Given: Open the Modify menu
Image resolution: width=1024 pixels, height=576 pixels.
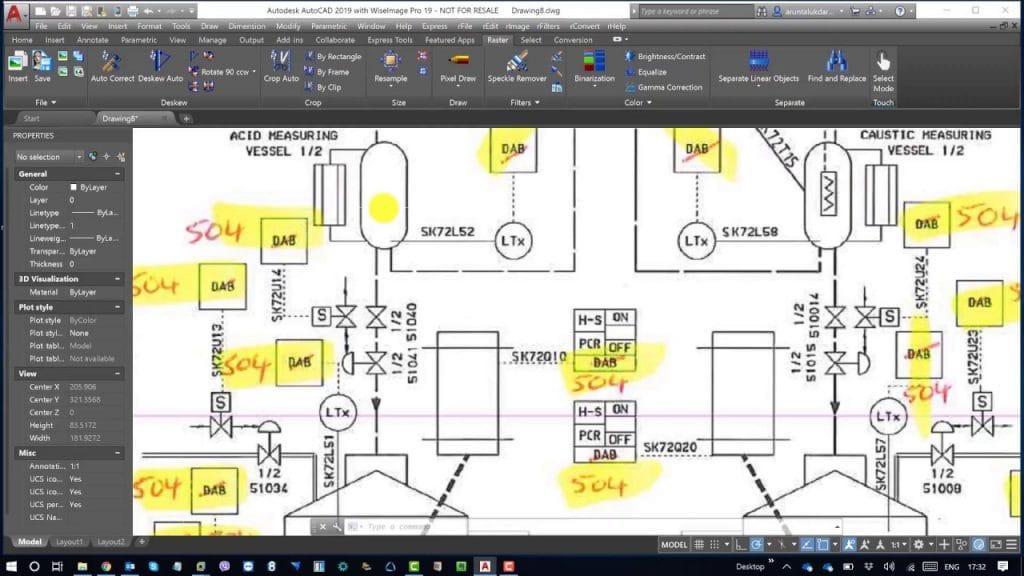Looking at the screenshot, I should tap(287, 26).
